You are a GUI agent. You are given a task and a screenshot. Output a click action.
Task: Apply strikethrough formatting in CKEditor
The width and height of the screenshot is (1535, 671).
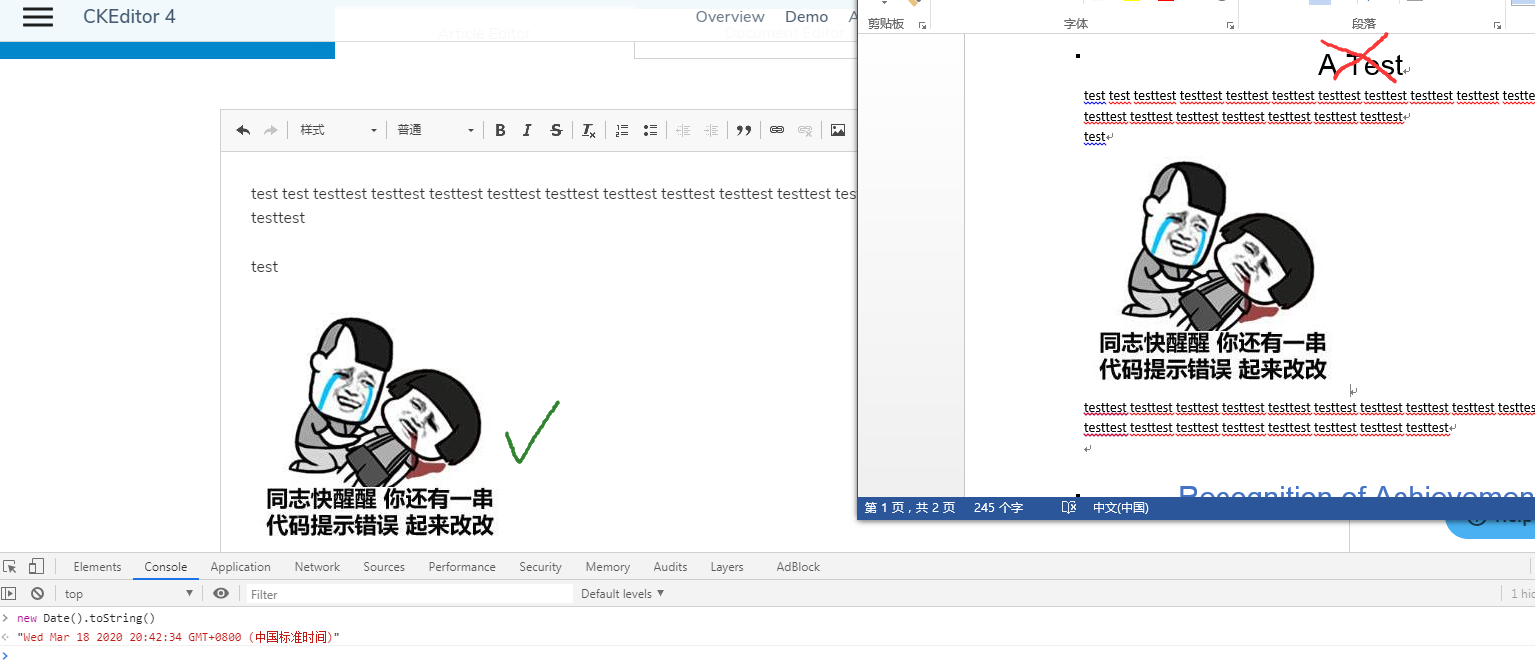tap(556, 130)
